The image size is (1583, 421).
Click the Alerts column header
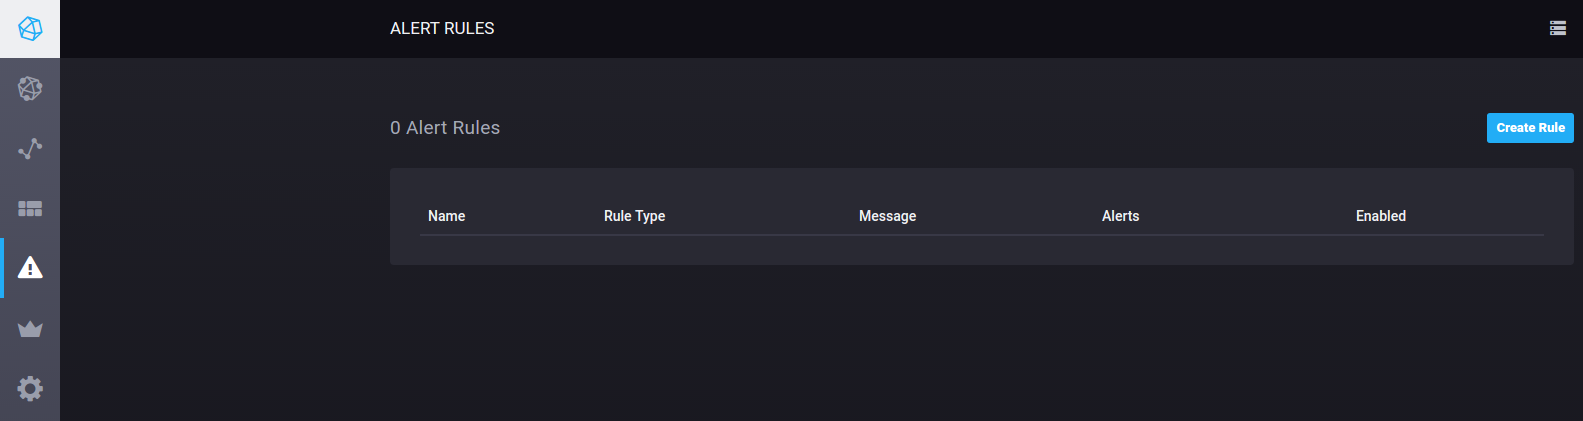(x=1120, y=216)
